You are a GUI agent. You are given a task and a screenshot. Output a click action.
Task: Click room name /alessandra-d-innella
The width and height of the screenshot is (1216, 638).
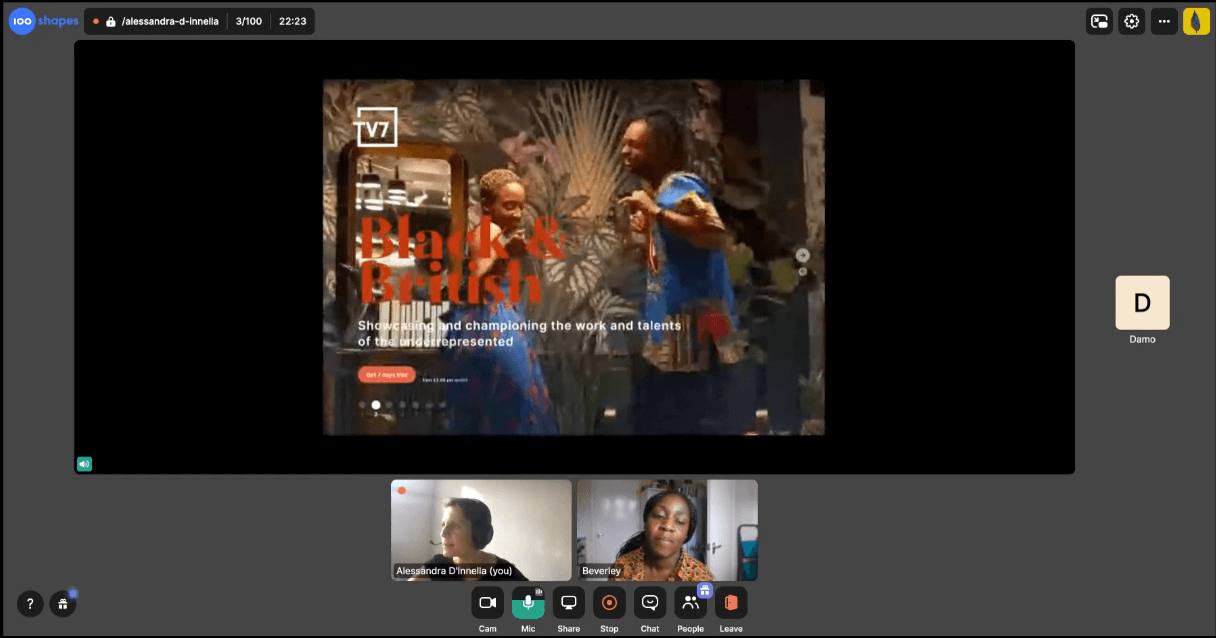(x=170, y=21)
